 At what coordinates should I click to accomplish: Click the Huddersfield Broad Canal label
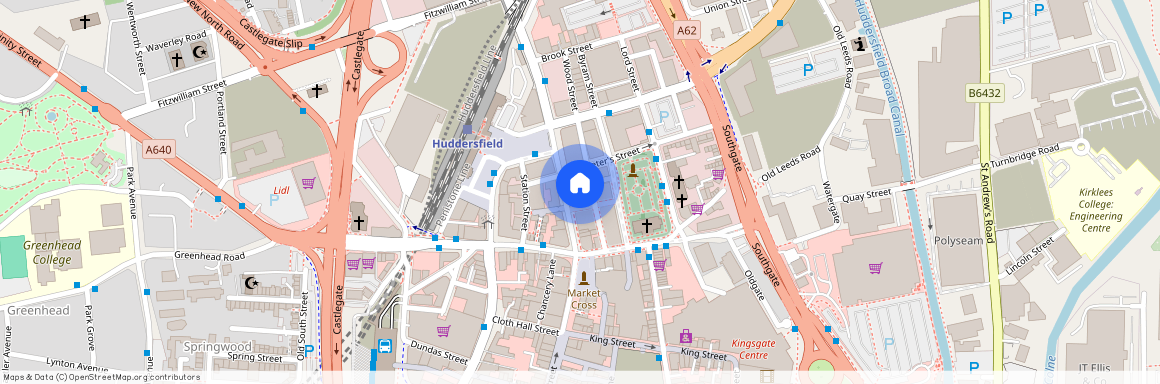tap(881, 67)
